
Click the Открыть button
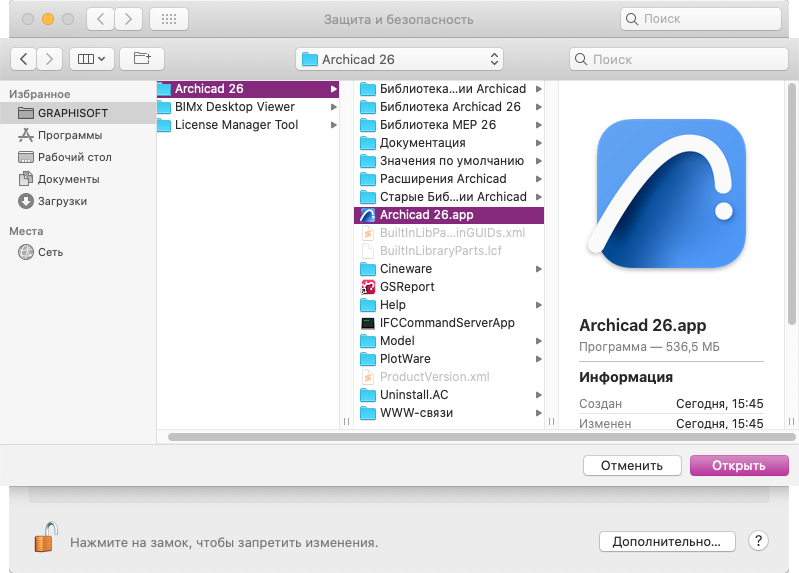[739, 465]
